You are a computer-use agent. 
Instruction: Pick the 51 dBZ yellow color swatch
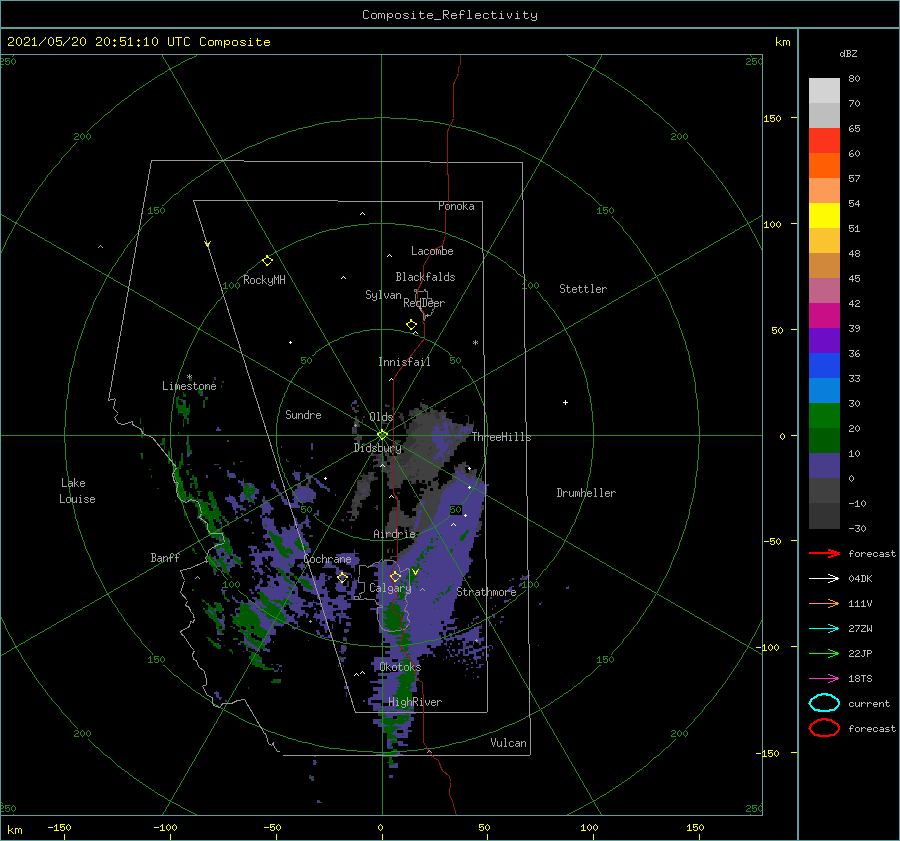(x=824, y=215)
